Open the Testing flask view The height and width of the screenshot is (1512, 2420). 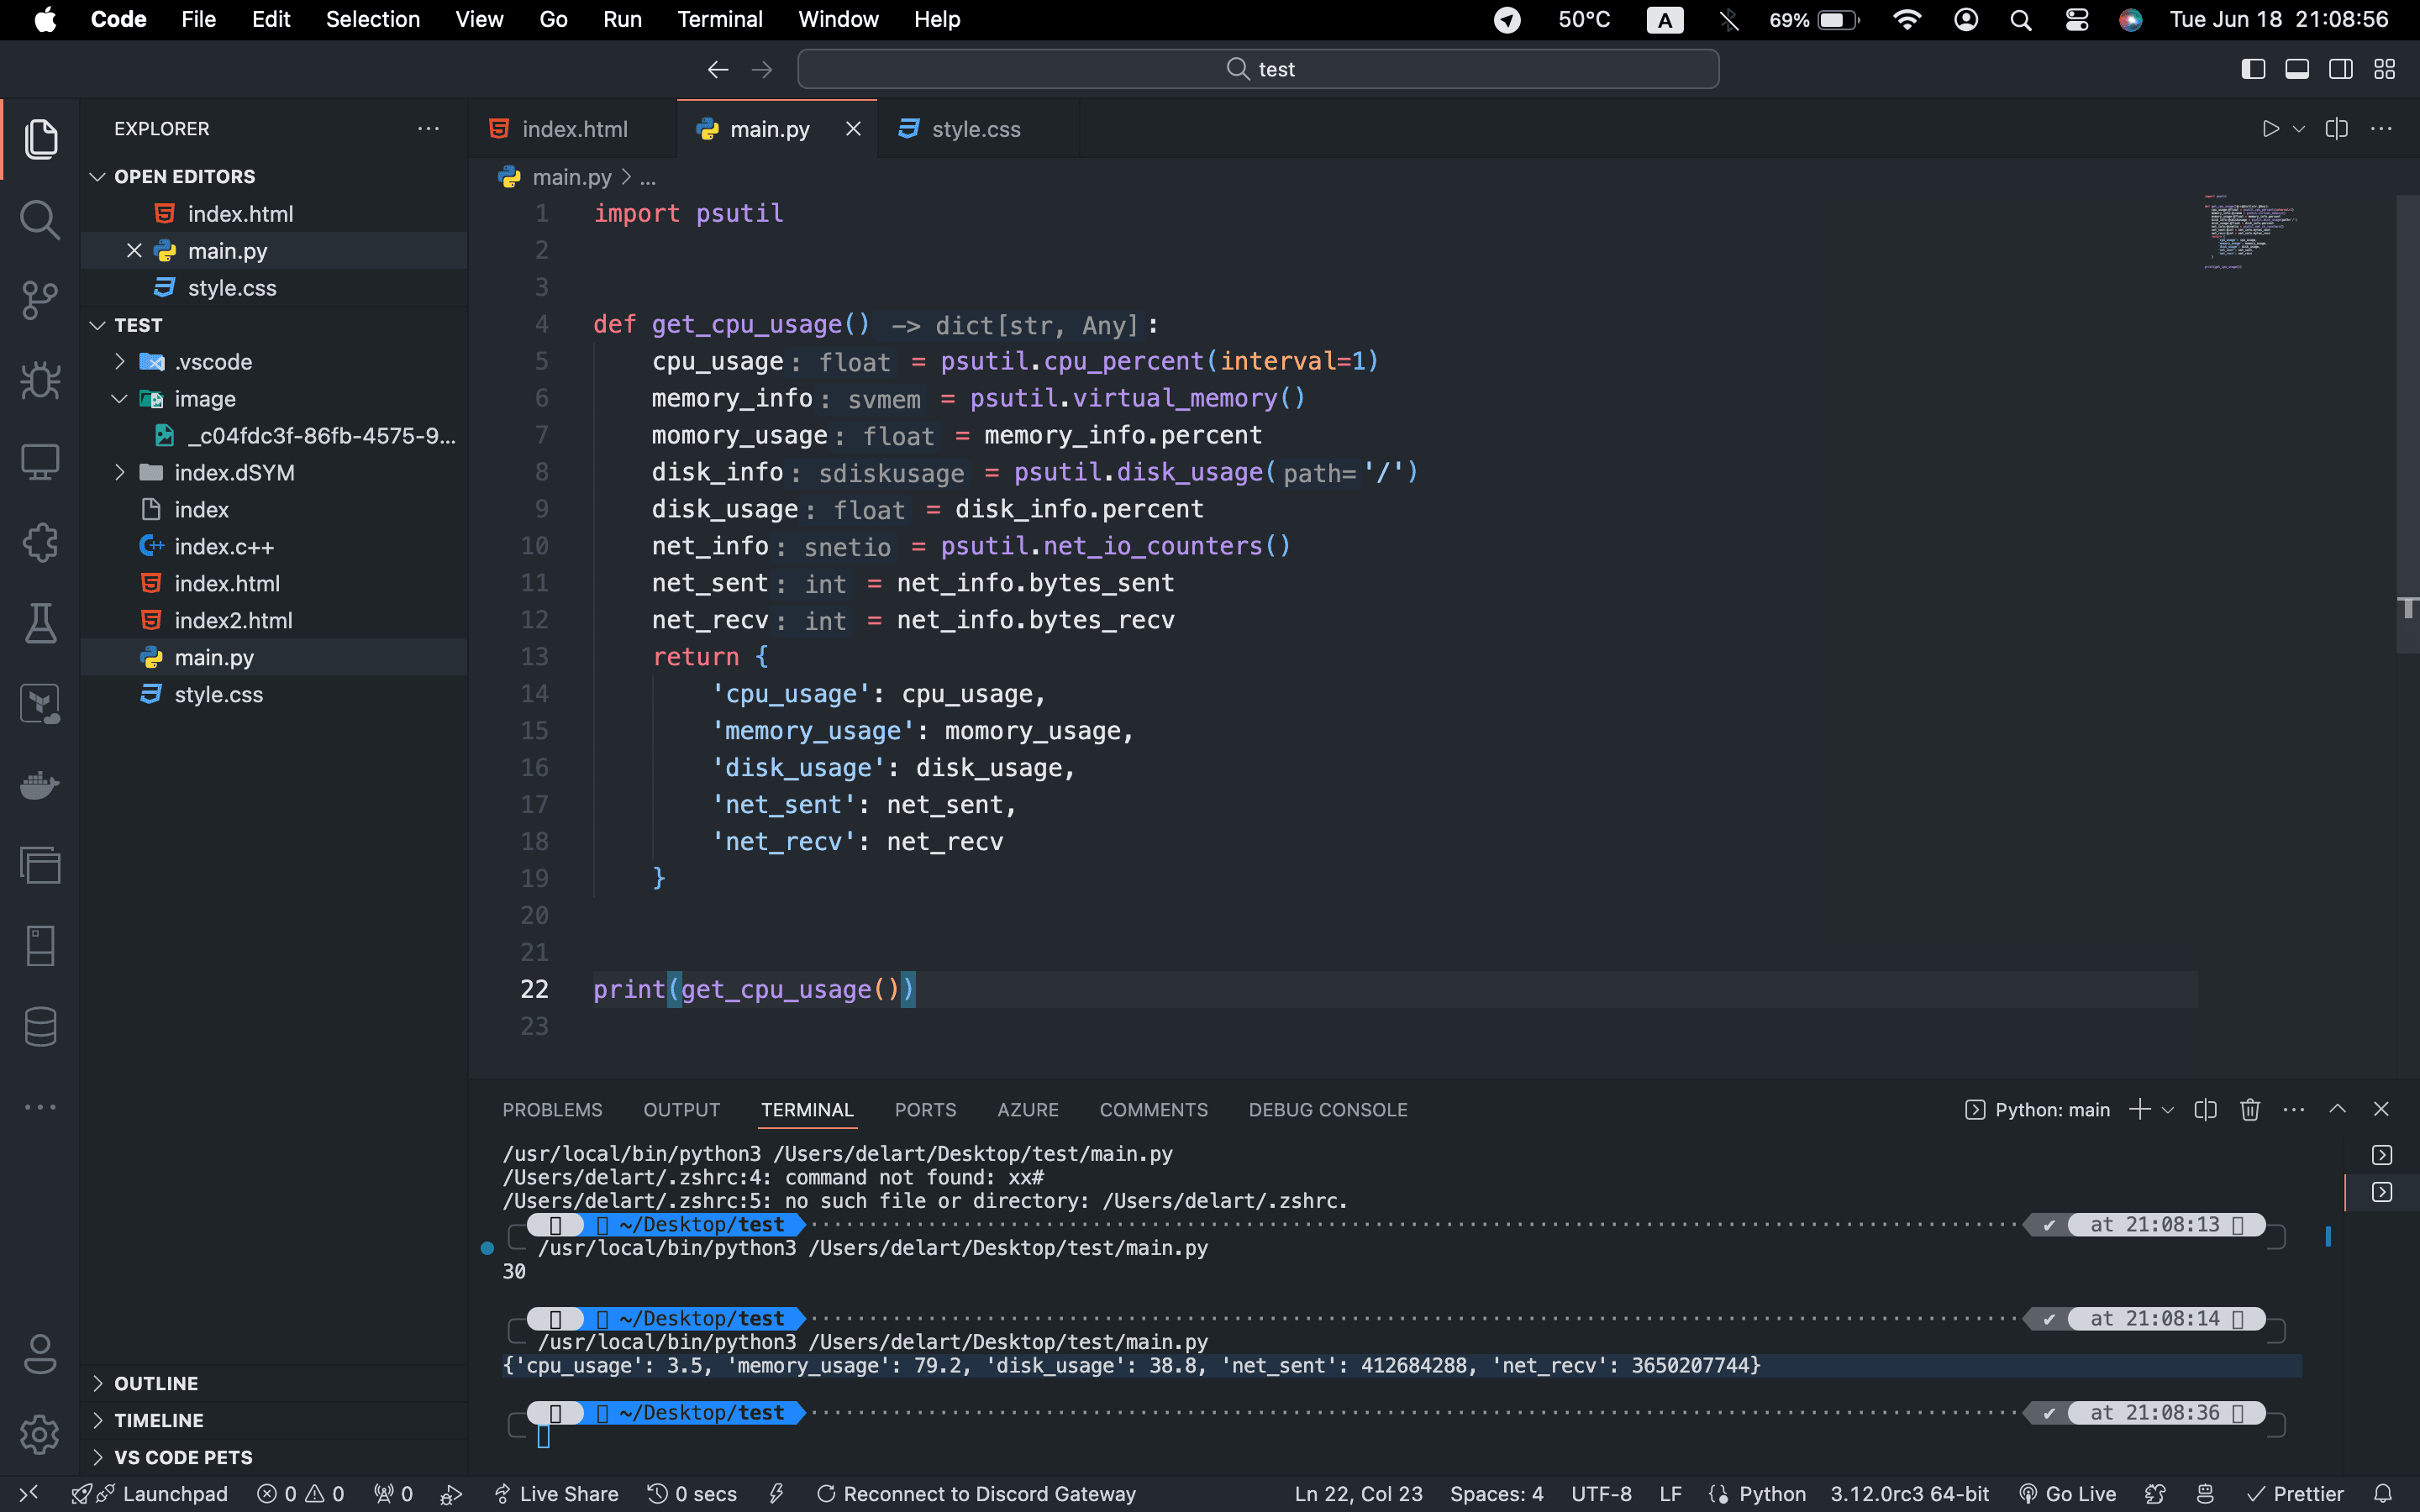click(40, 623)
